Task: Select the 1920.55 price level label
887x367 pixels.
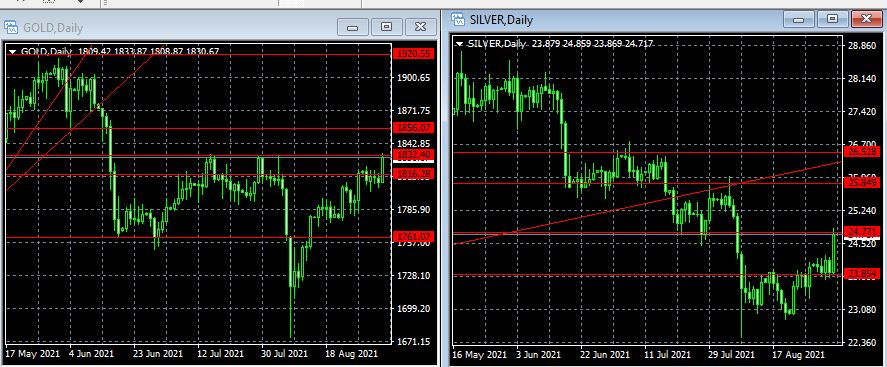Action: (413, 54)
